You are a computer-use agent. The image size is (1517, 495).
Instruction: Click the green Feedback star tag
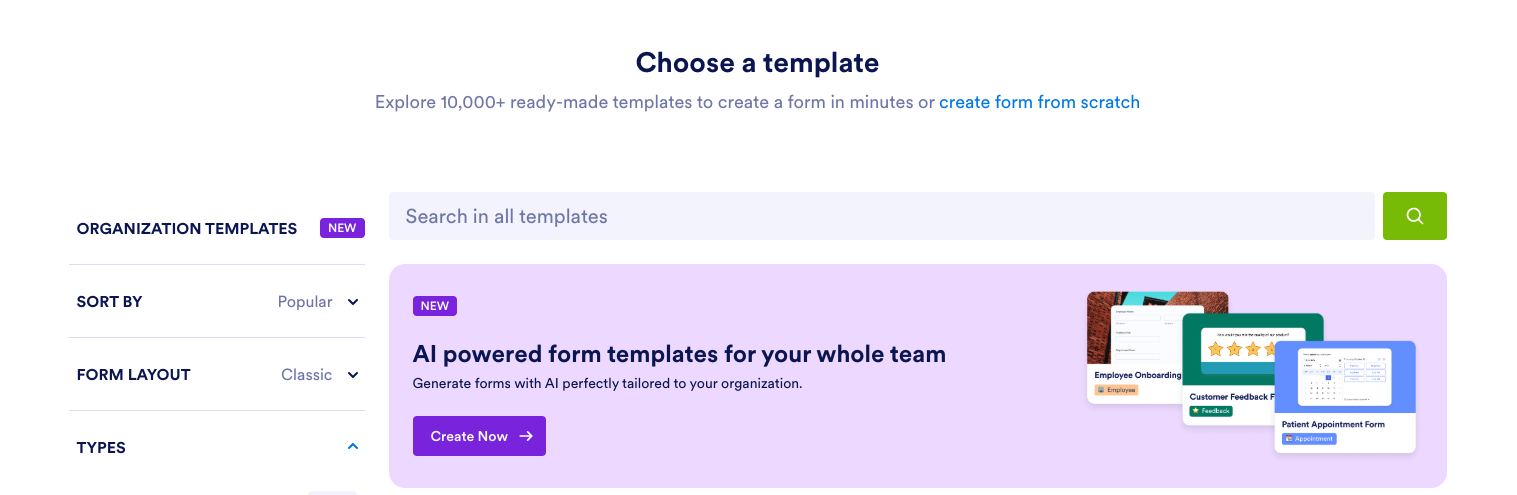click(x=1210, y=411)
